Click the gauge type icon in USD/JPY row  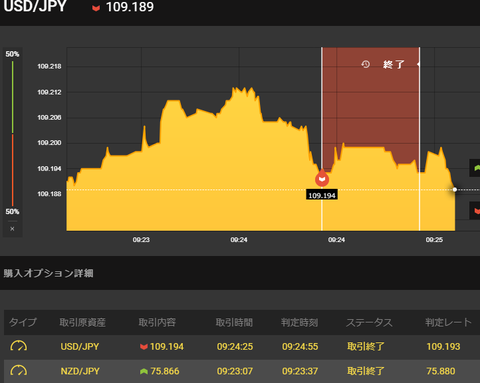coord(19,346)
